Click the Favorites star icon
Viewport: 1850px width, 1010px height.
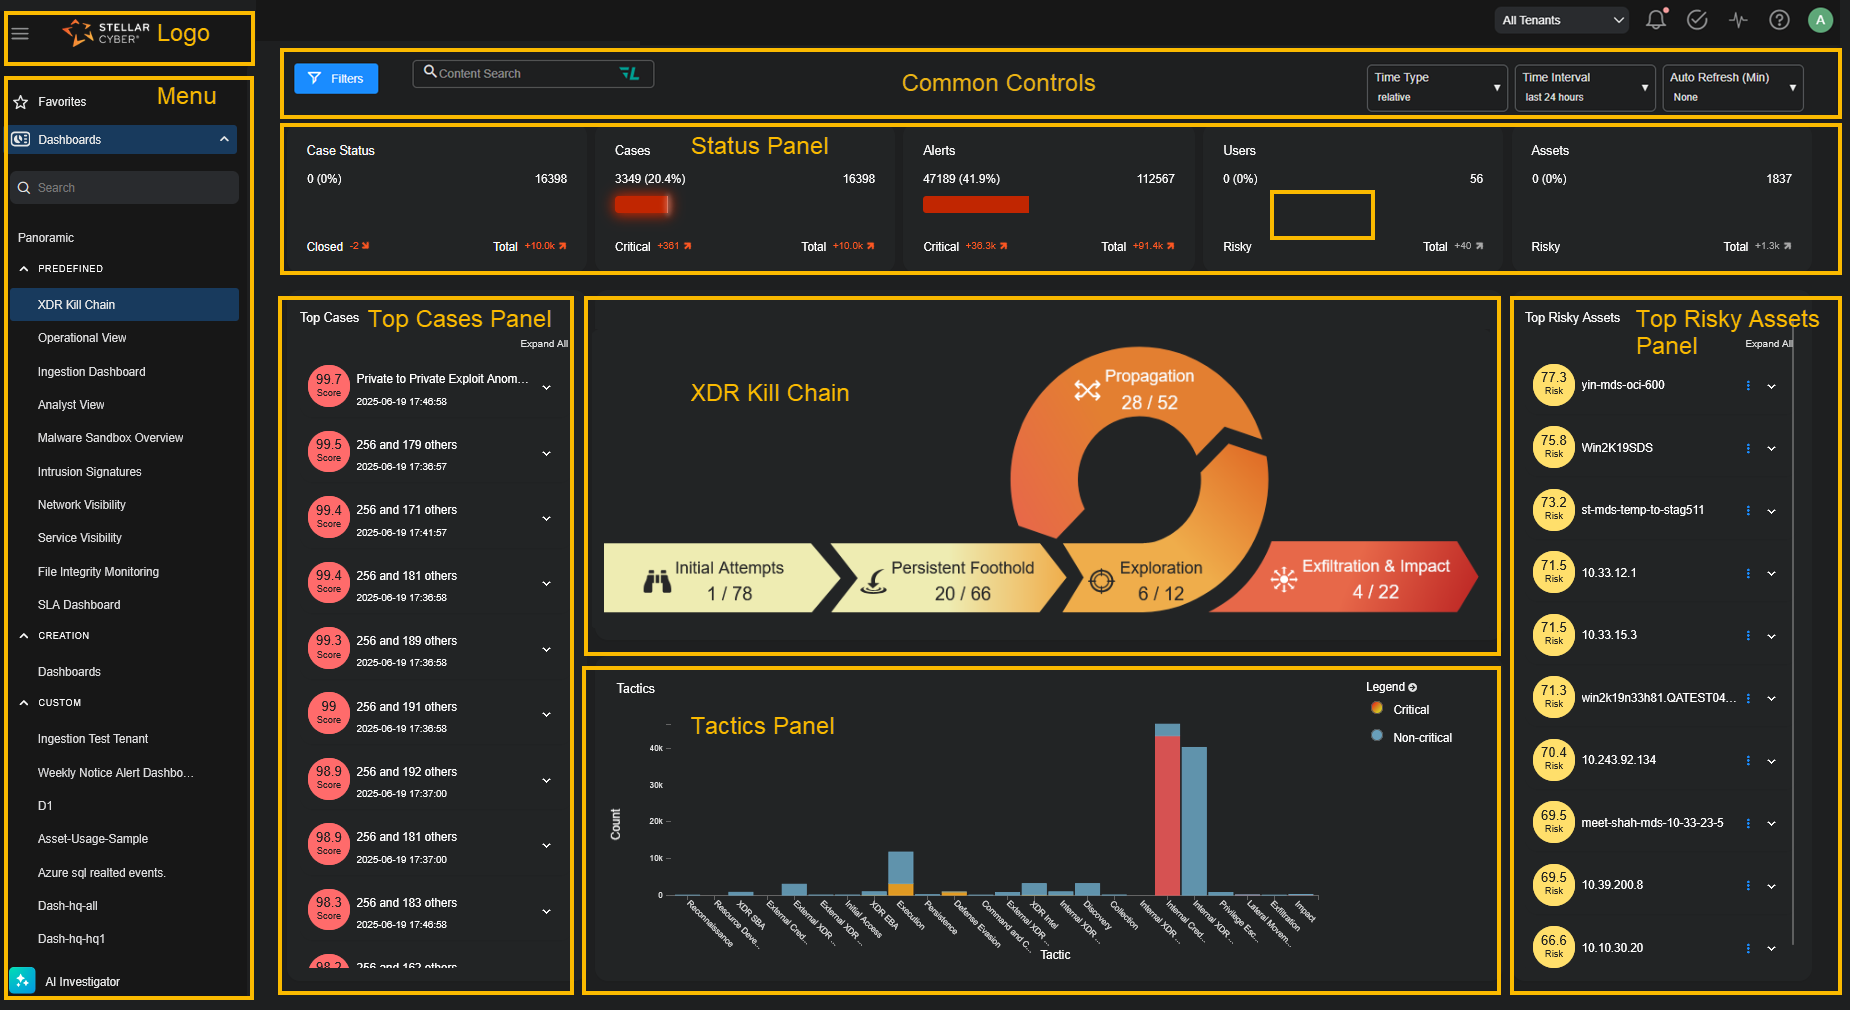click(x=20, y=101)
